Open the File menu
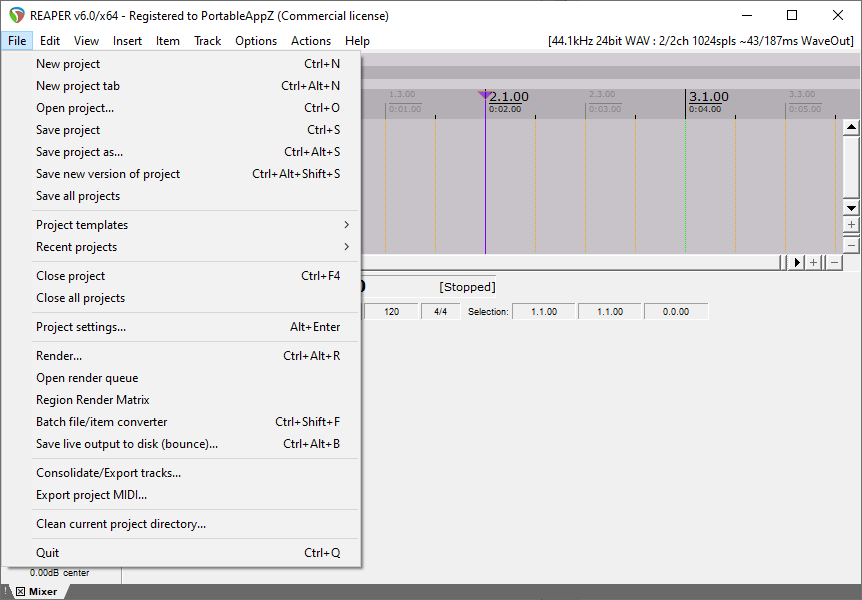Image resolution: width=862 pixels, height=600 pixels. (x=17, y=41)
